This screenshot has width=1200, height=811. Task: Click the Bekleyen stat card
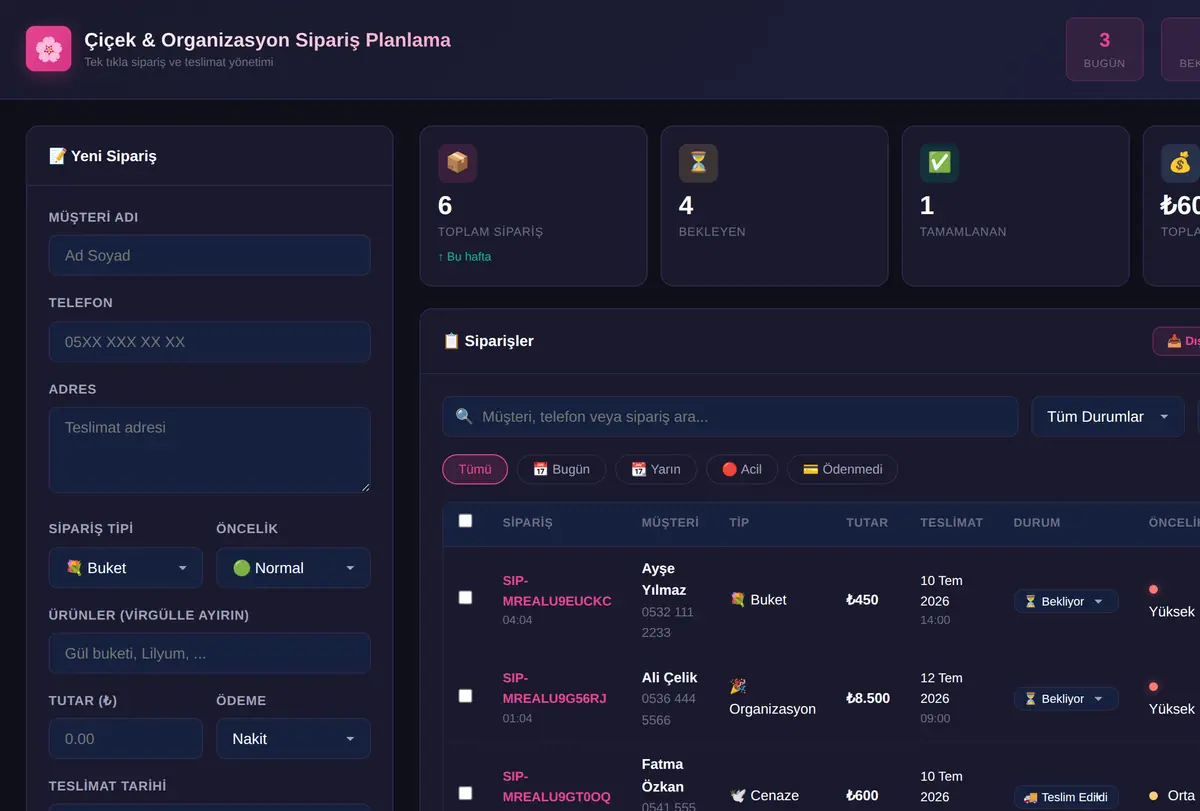(774, 206)
